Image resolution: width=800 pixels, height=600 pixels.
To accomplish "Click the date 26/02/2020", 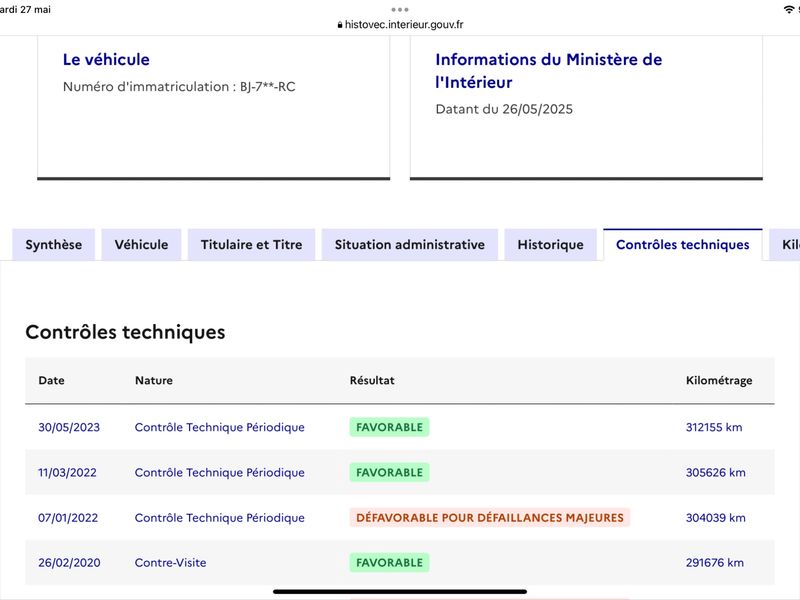I will (x=69, y=563).
